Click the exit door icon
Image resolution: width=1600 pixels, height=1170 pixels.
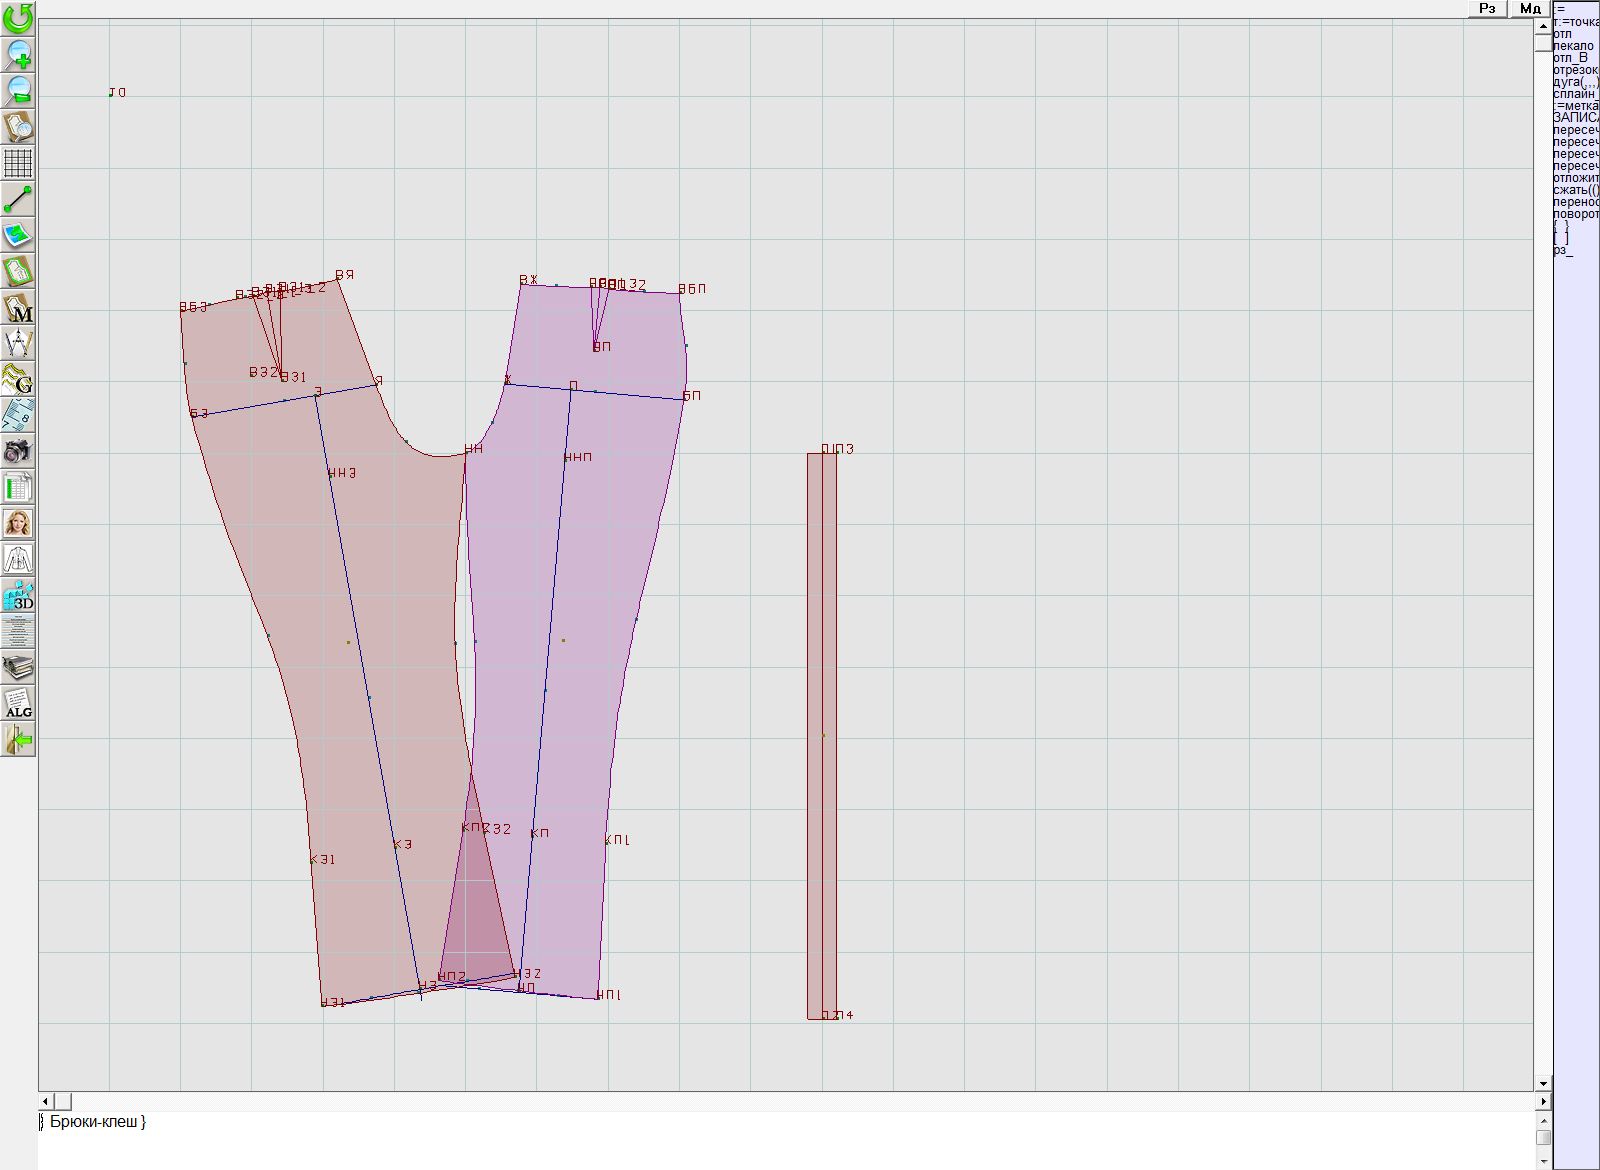(x=18, y=740)
